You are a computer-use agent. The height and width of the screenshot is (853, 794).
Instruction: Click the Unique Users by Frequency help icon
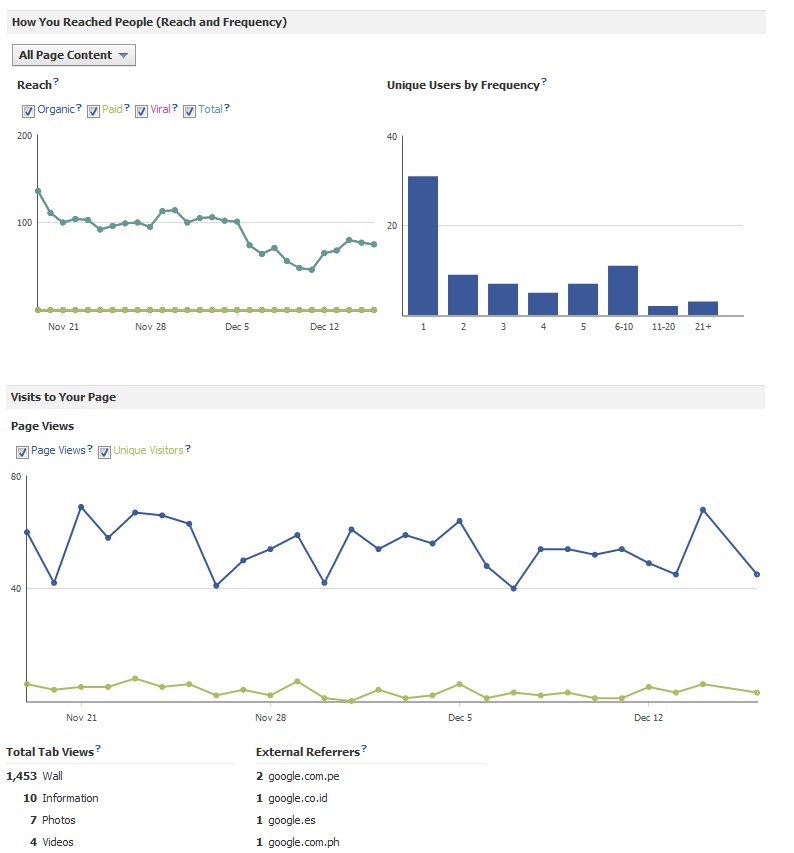(543, 82)
